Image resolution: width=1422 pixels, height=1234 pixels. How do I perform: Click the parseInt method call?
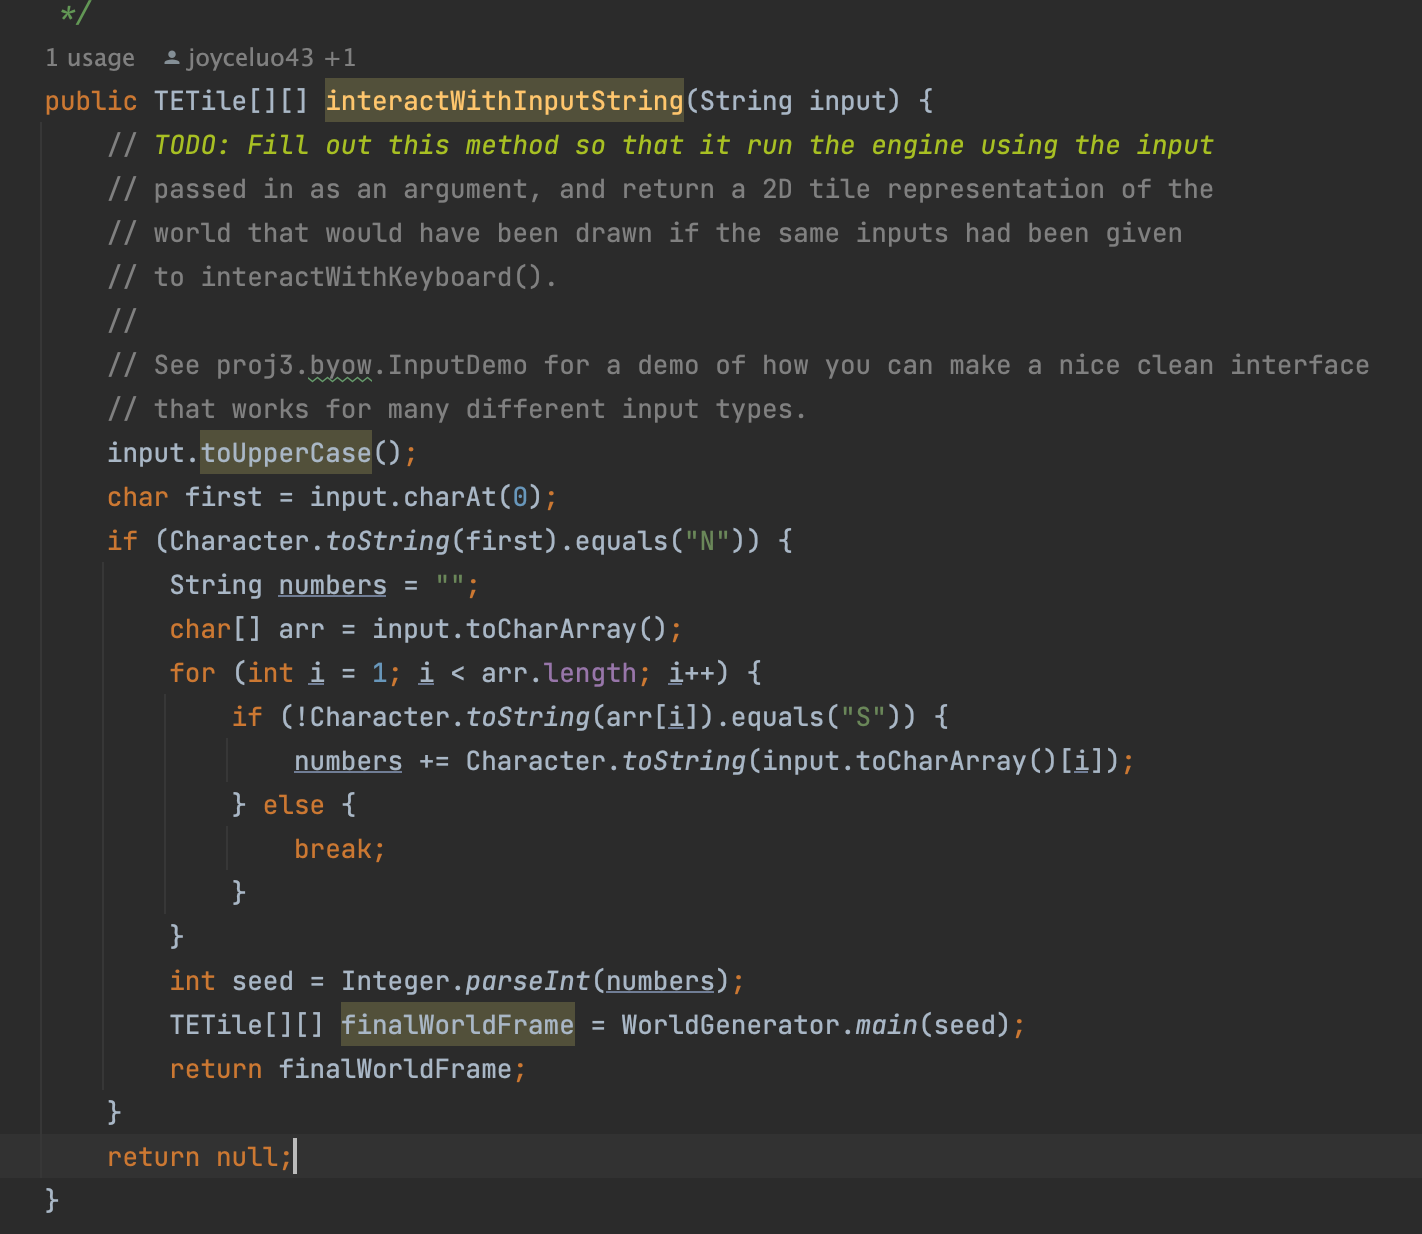527,981
